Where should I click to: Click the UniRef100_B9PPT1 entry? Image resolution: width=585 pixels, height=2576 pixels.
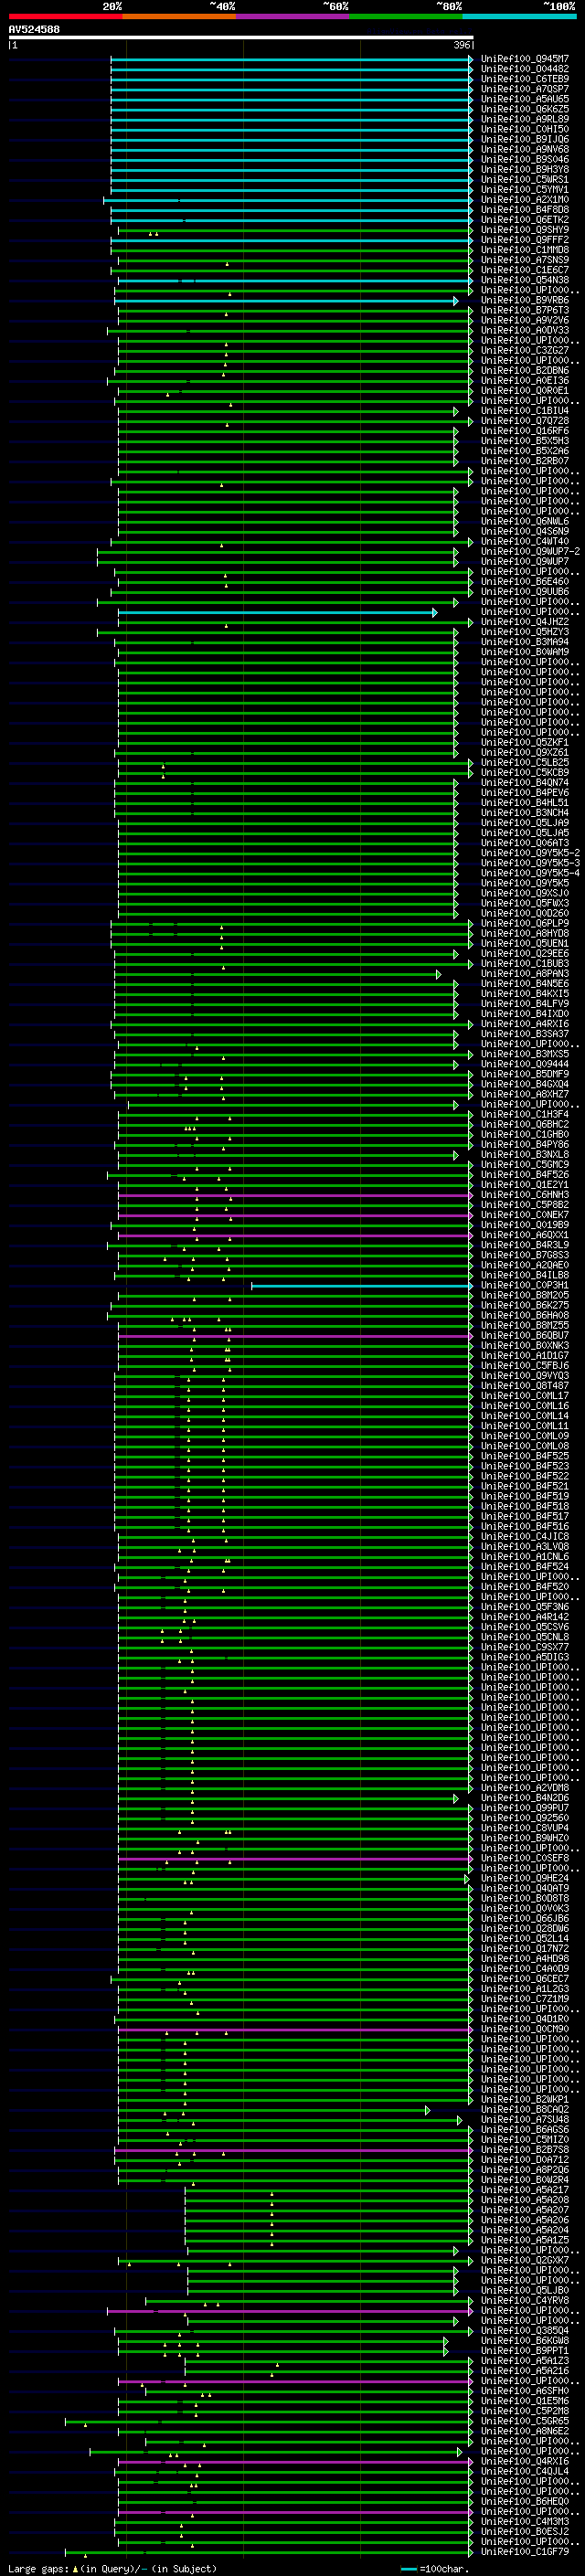(x=525, y=2350)
